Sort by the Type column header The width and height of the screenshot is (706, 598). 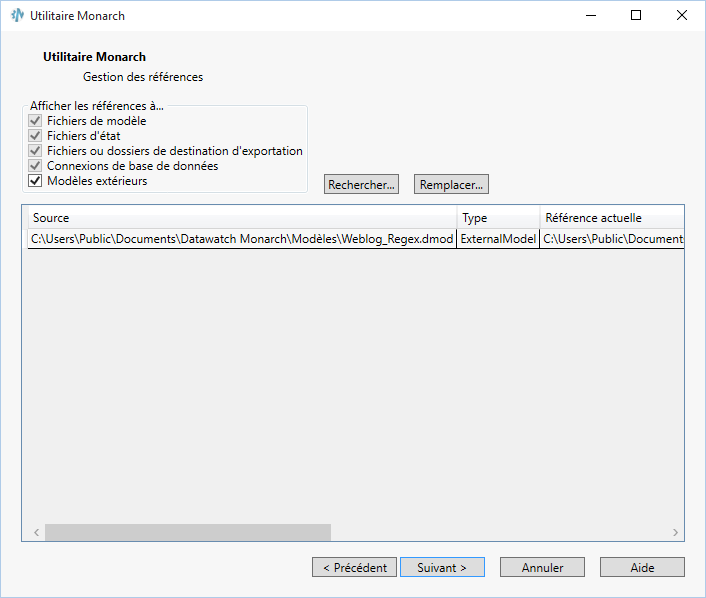[498, 218]
